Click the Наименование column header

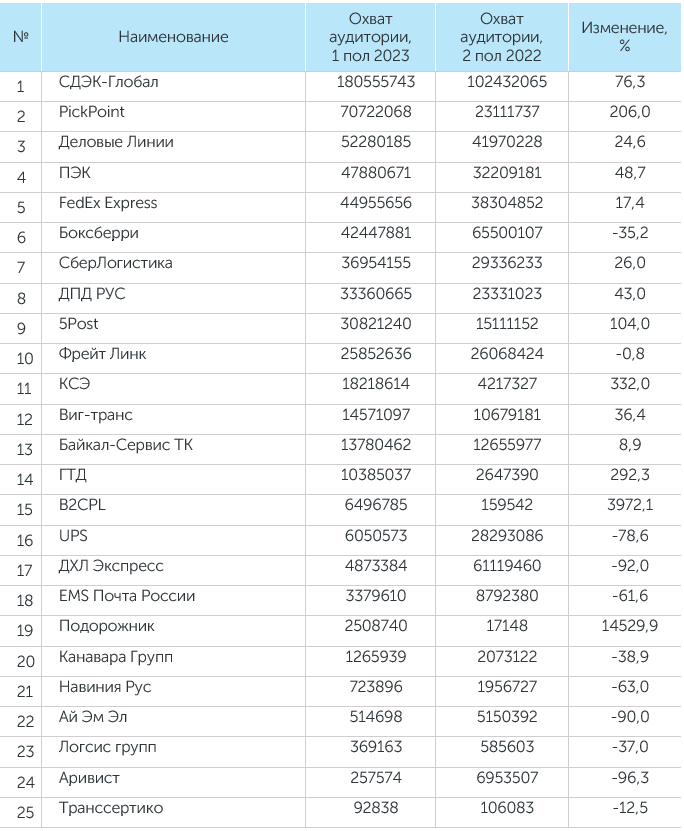click(173, 37)
